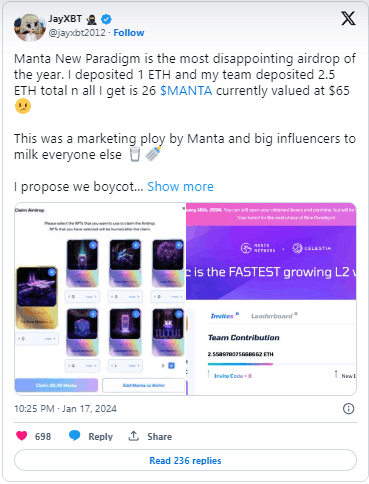Click the reply speech bubble icon

tap(75, 436)
